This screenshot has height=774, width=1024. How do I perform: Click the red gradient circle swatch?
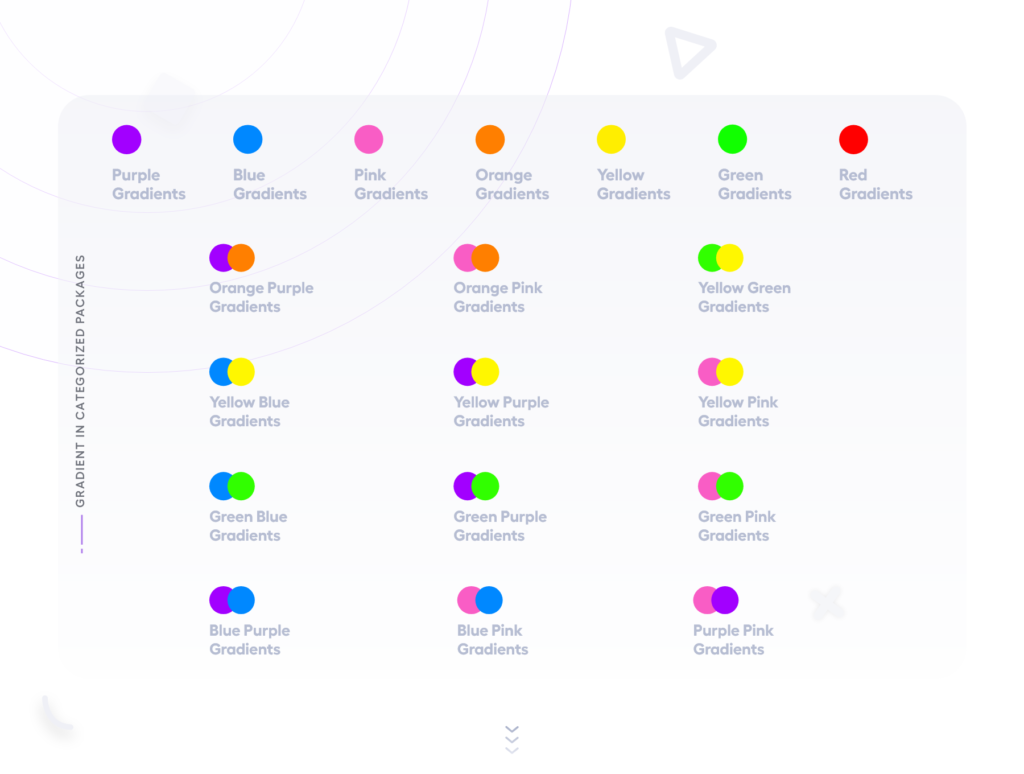[x=853, y=139]
